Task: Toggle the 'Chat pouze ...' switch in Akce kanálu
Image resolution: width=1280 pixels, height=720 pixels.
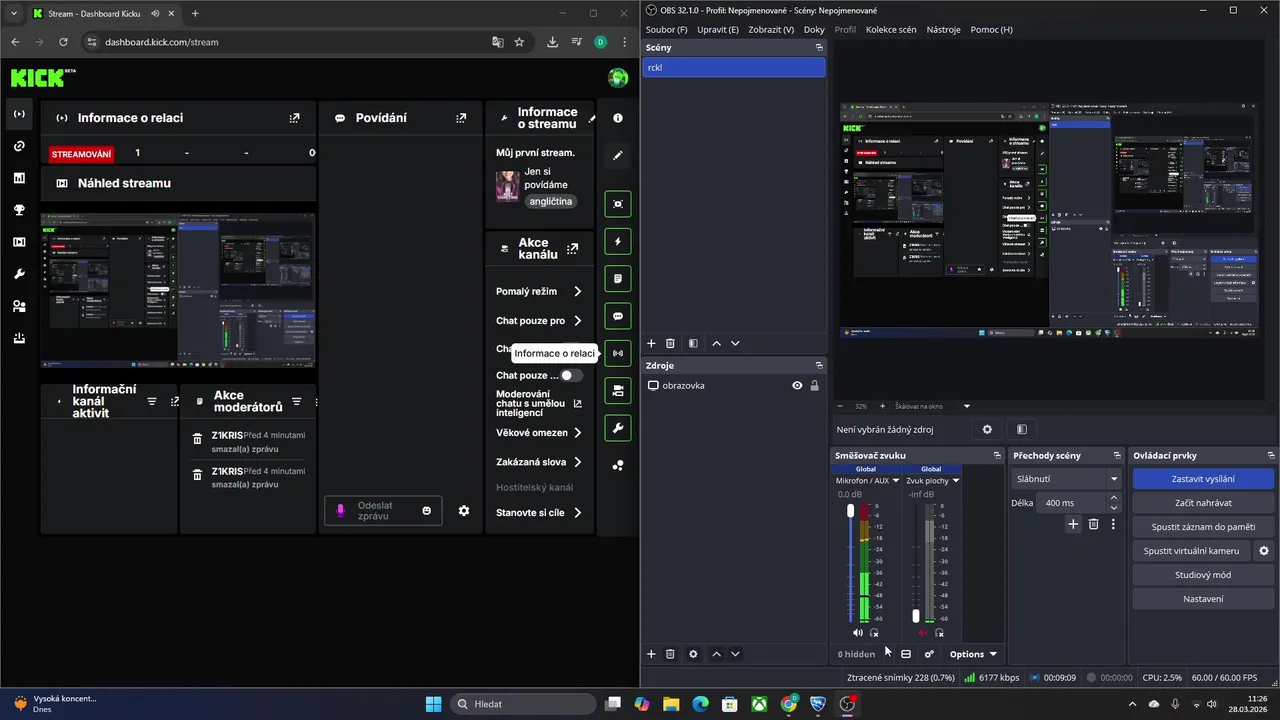Action: 570,375
